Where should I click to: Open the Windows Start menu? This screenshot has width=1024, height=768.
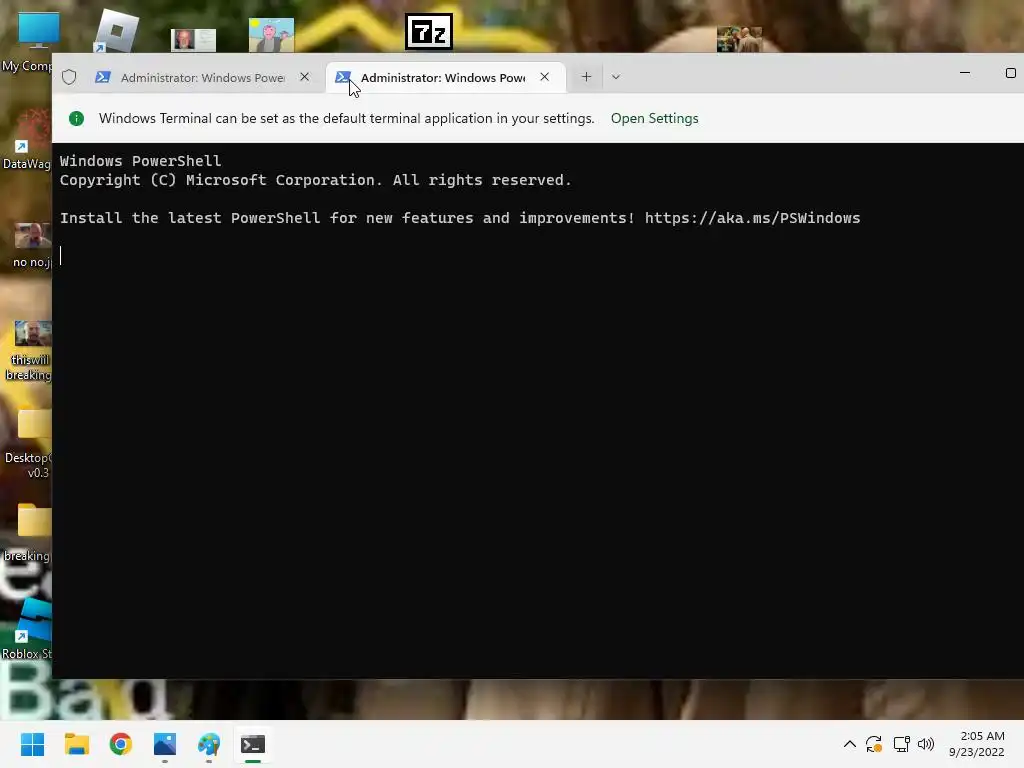click(x=32, y=744)
